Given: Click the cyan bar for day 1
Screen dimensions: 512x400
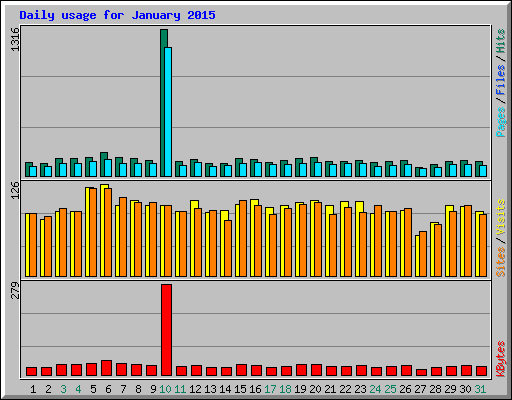Looking at the screenshot, I should tap(33, 171).
